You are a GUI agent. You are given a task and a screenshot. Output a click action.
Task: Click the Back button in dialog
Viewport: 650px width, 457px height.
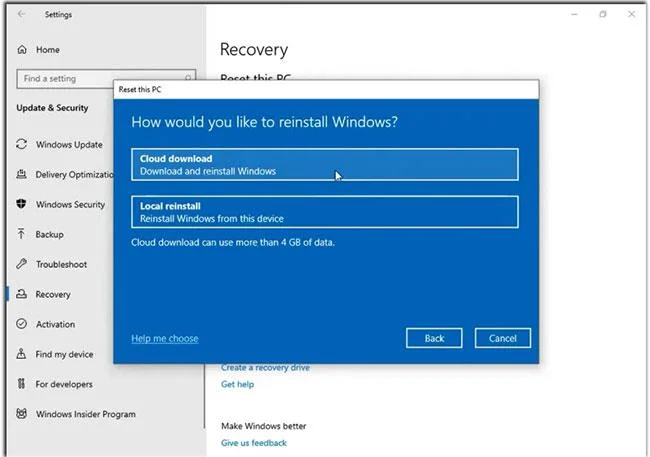[434, 338]
